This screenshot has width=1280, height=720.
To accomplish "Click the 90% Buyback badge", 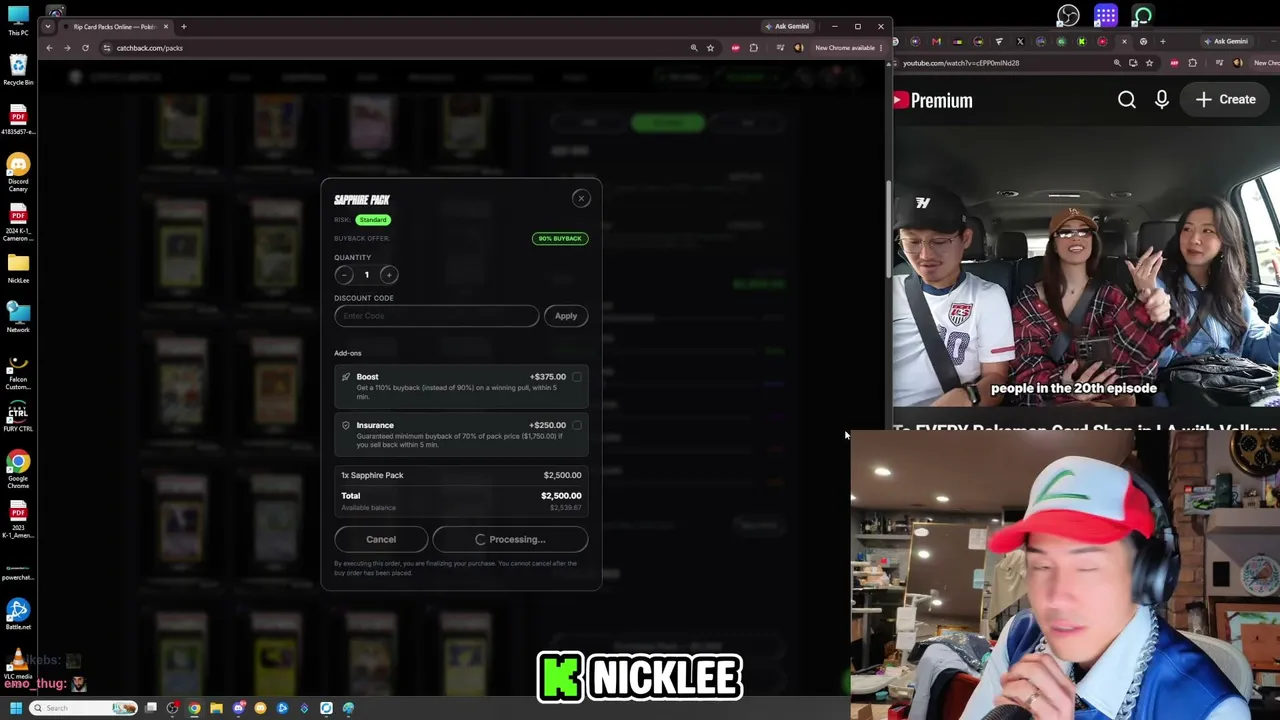I will click(560, 238).
